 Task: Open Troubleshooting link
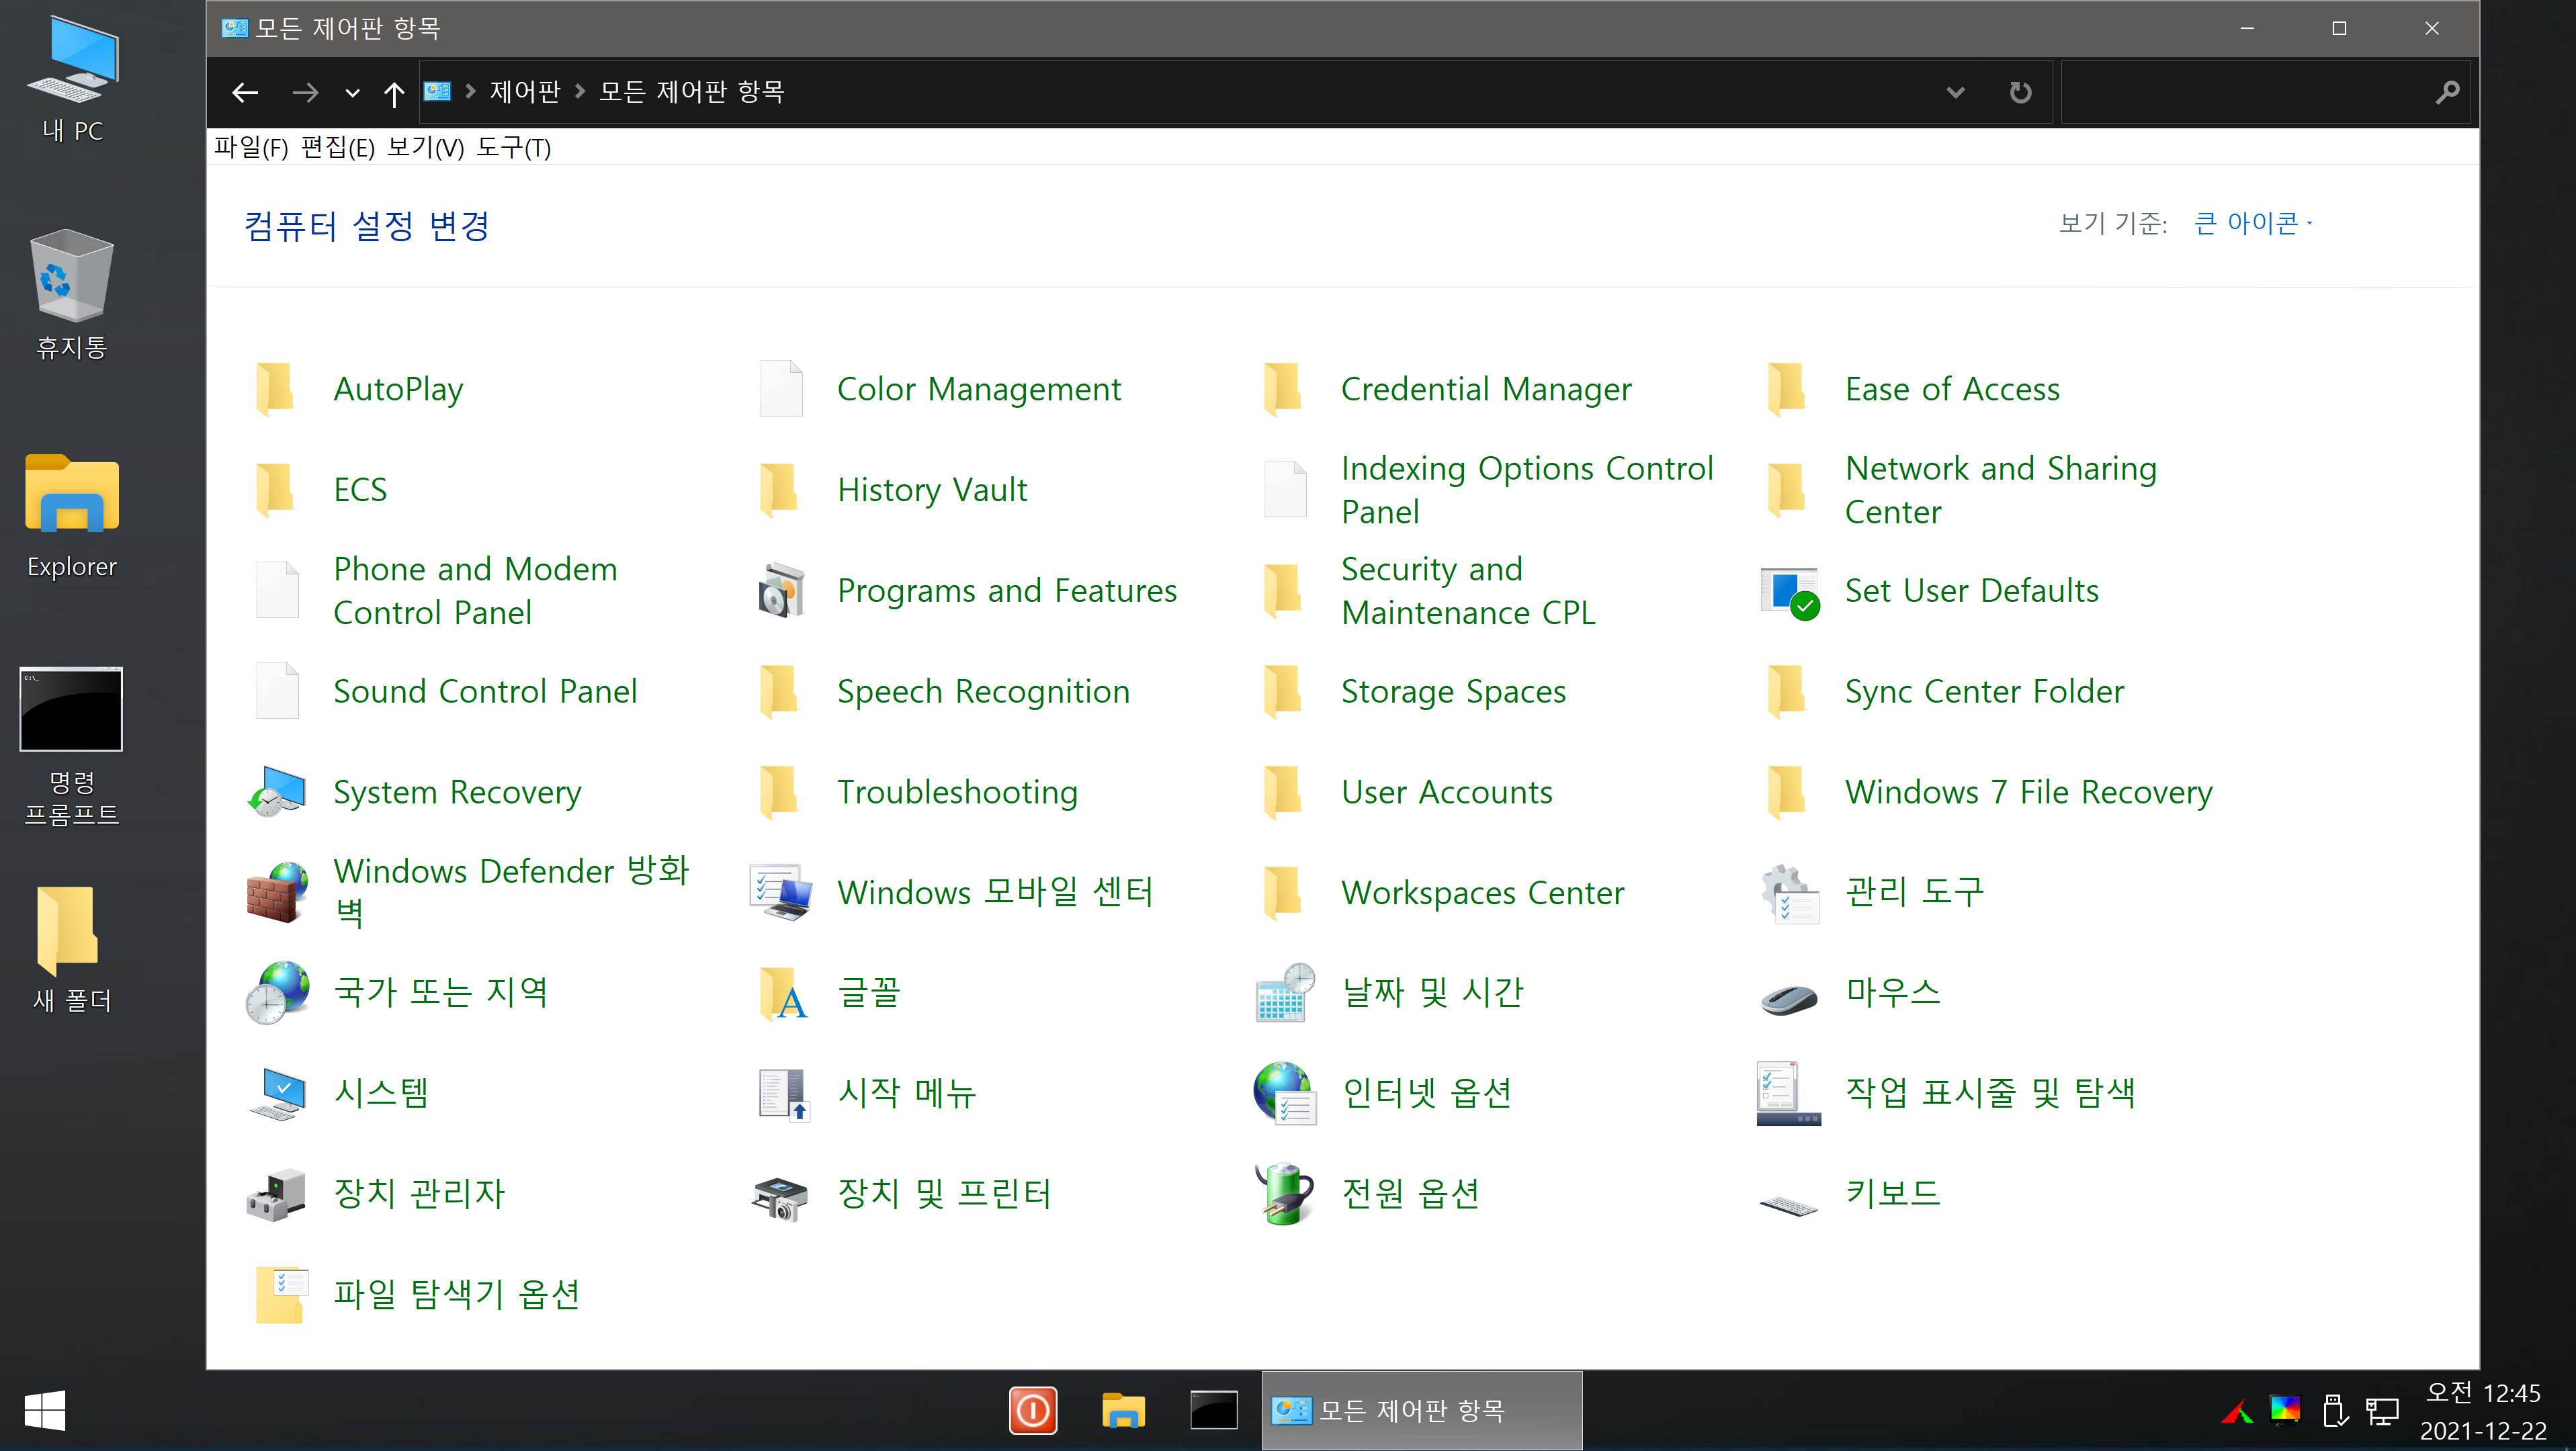[x=957, y=792]
